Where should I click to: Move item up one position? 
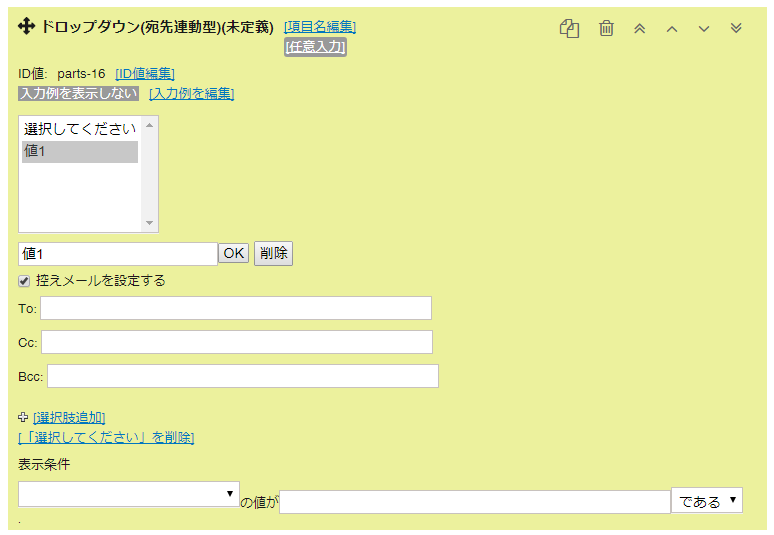click(672, 28)
